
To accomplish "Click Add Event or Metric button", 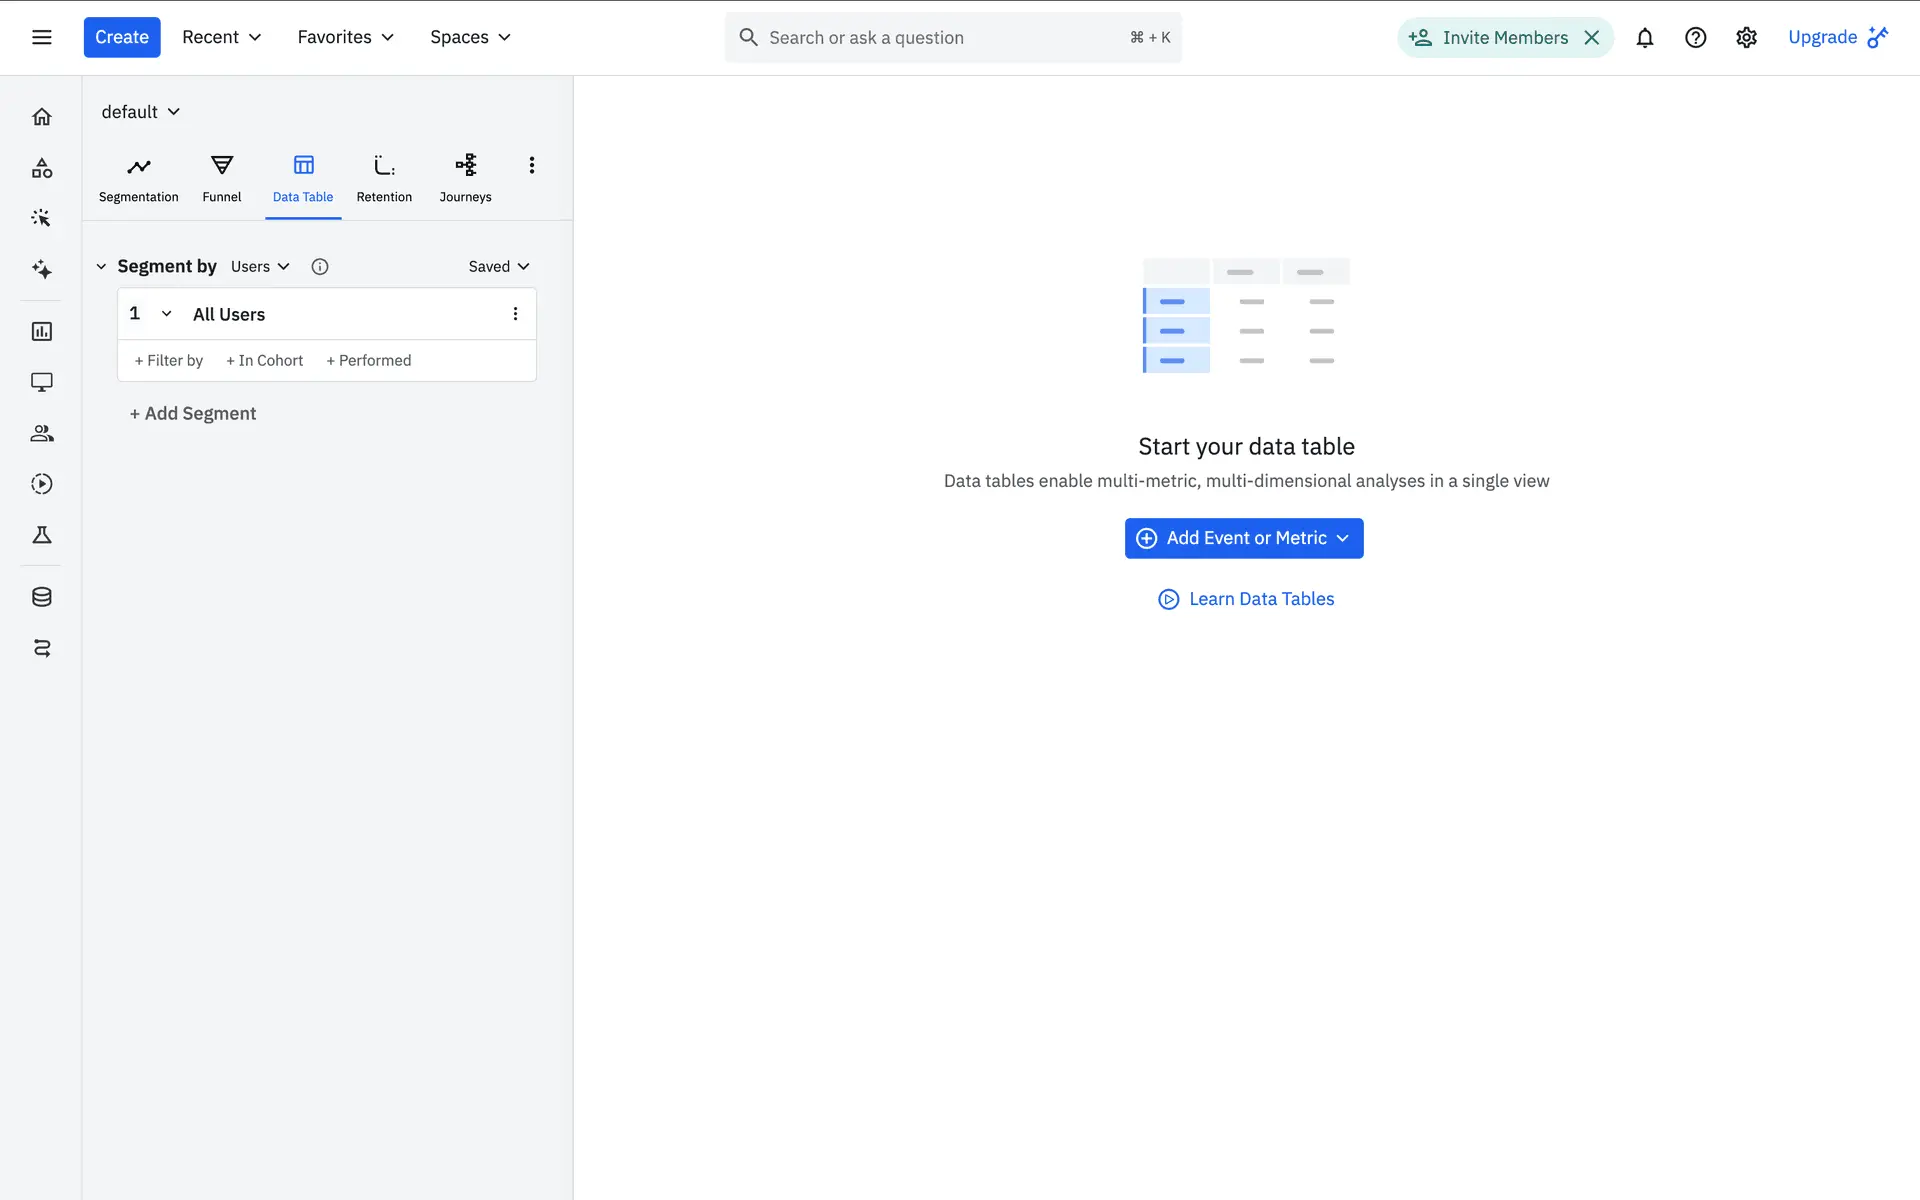I will click(x=1243, y=538).
